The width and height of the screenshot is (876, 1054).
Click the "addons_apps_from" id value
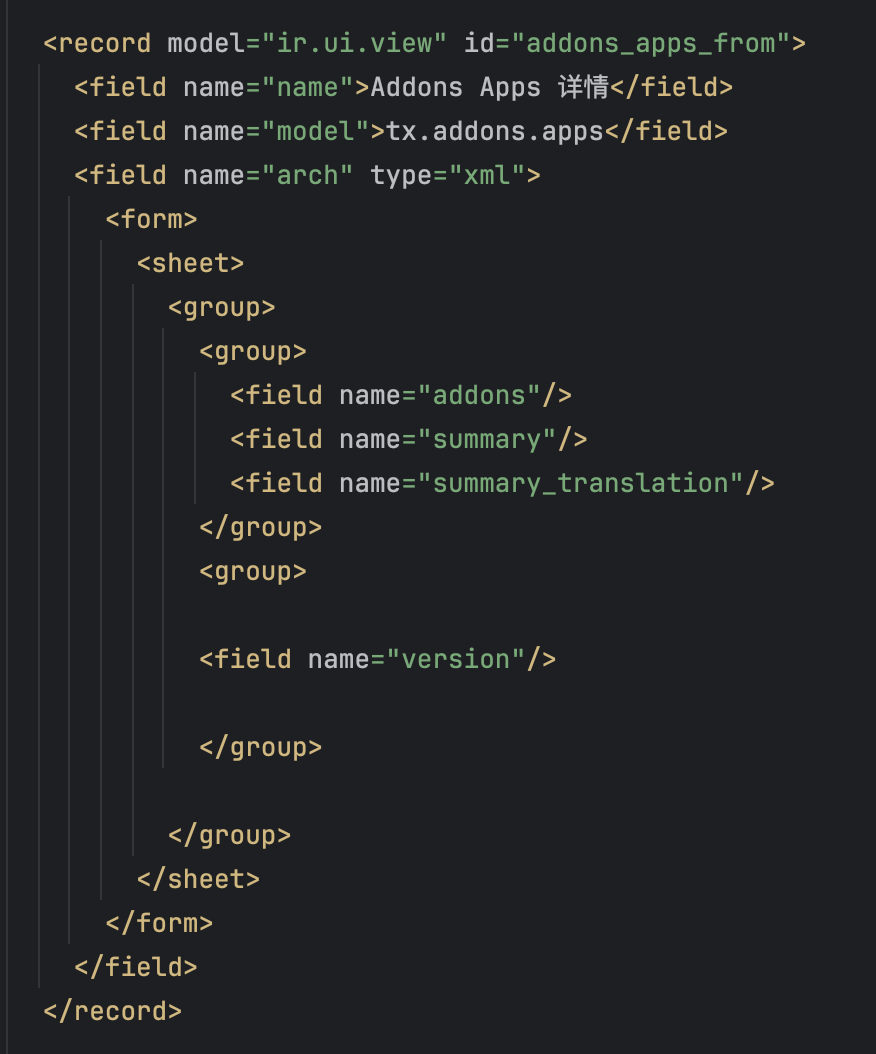(x=651, y=44)
